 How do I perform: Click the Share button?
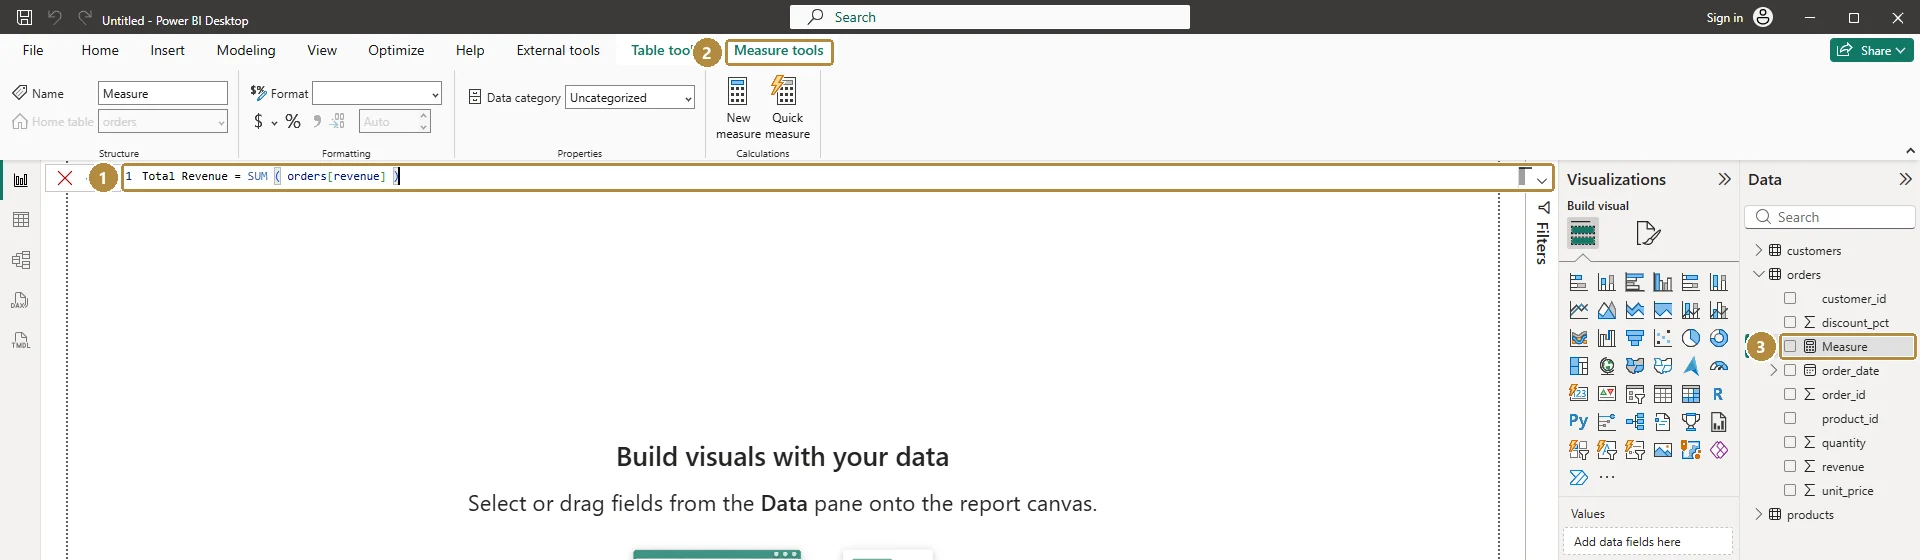click(x=1872, y=50)
